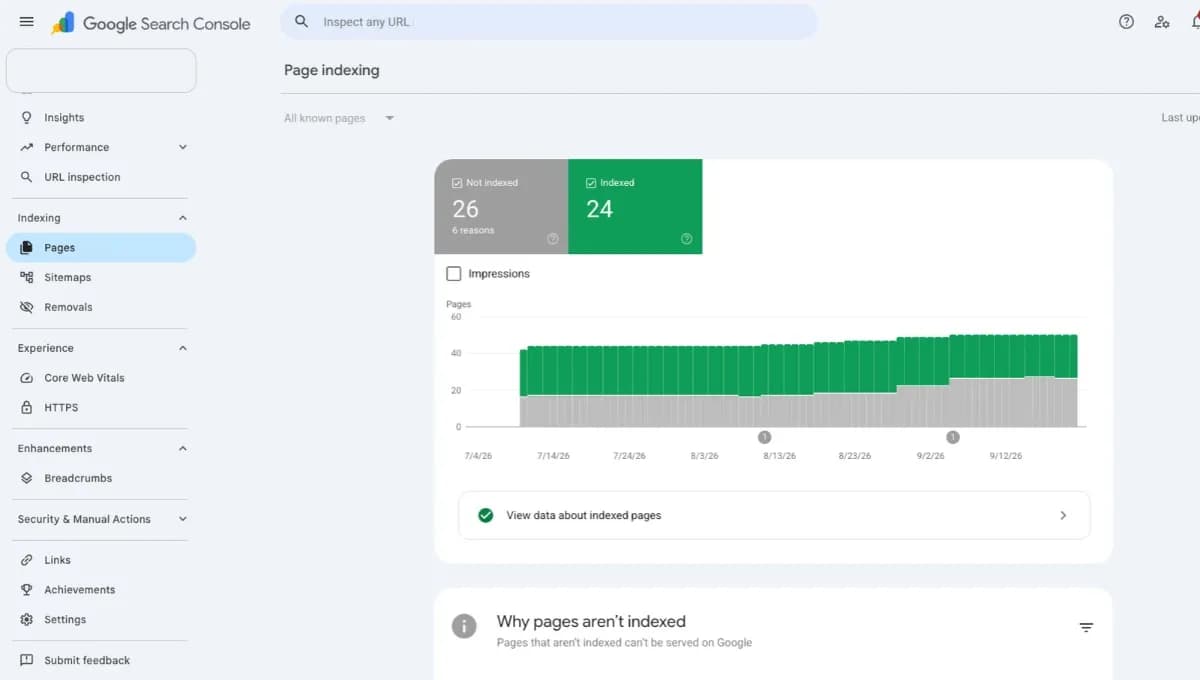Image resolution: width=1200 pixels, height=680 pixels.
Task: Click the chart annotation marker near 9/2/26
Action: click(x=953, y=437)
